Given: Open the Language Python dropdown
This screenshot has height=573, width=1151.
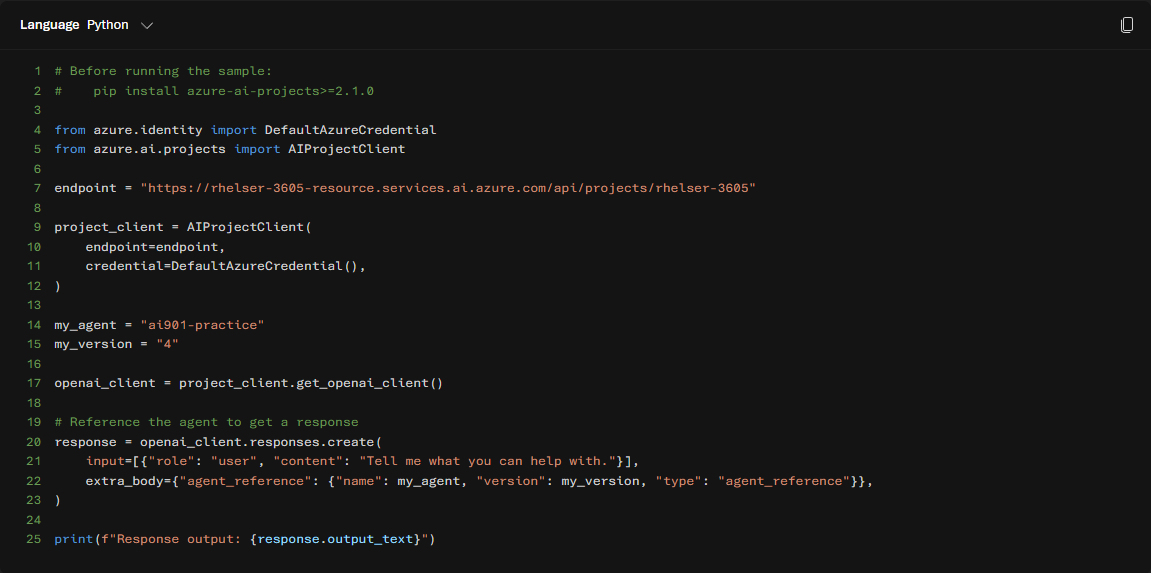Looking at the screenshot, I should click(x=87, y=25).
